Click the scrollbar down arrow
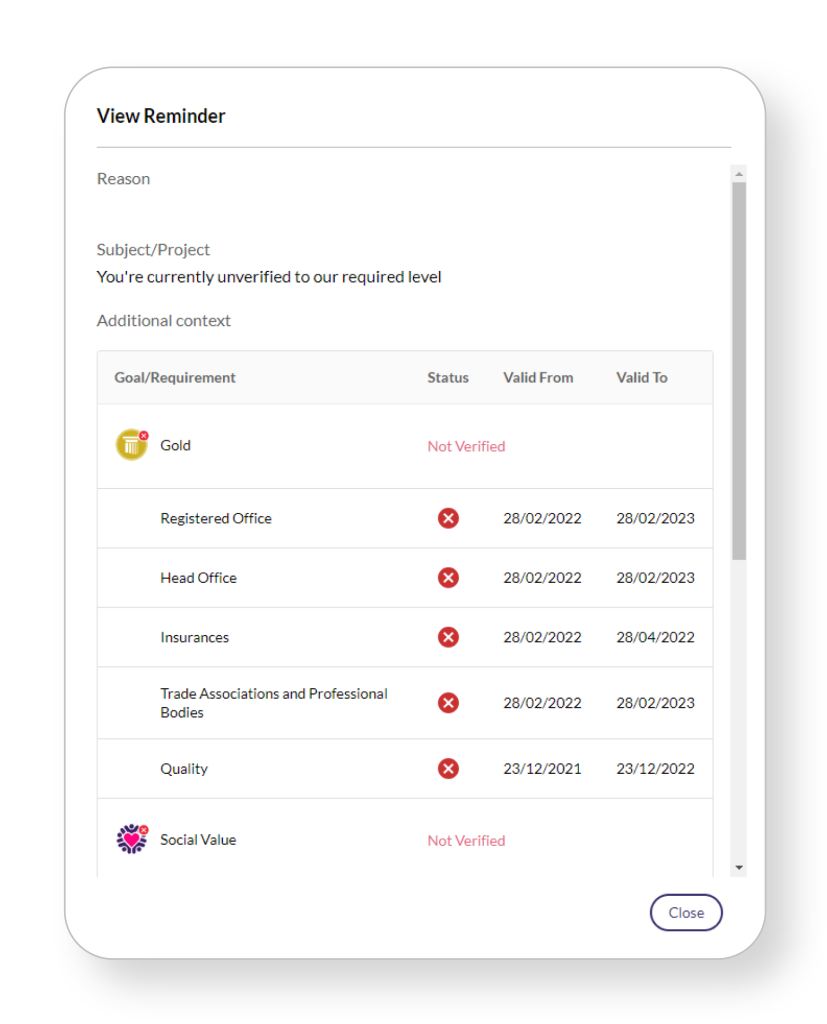 pos(739,867)
